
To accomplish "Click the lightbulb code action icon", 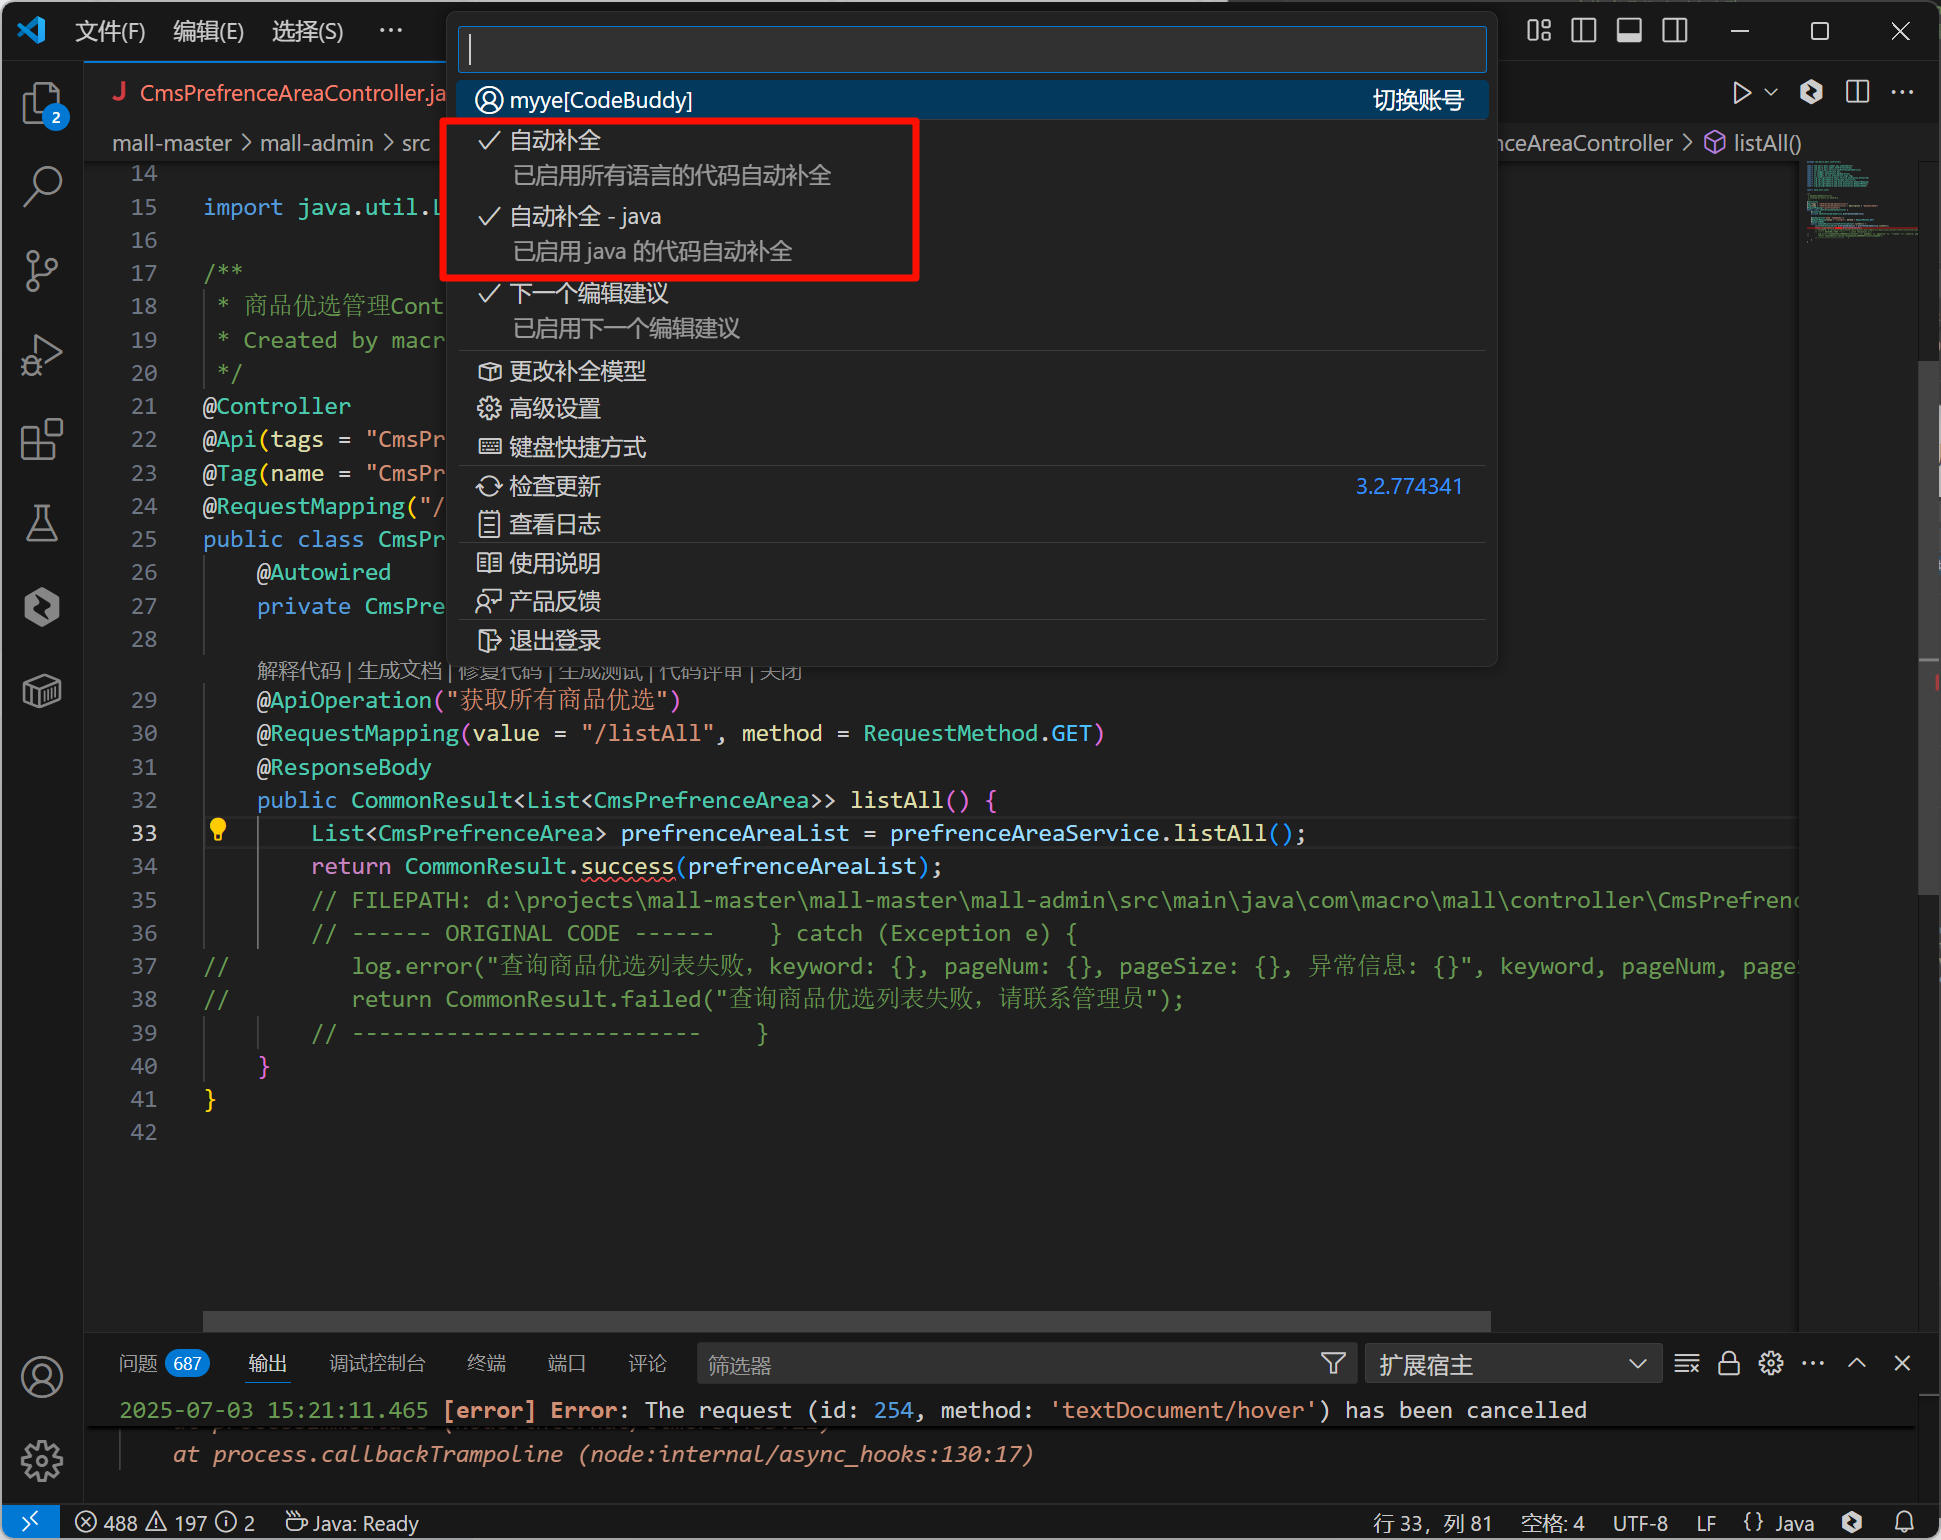I will pos(218,829).
